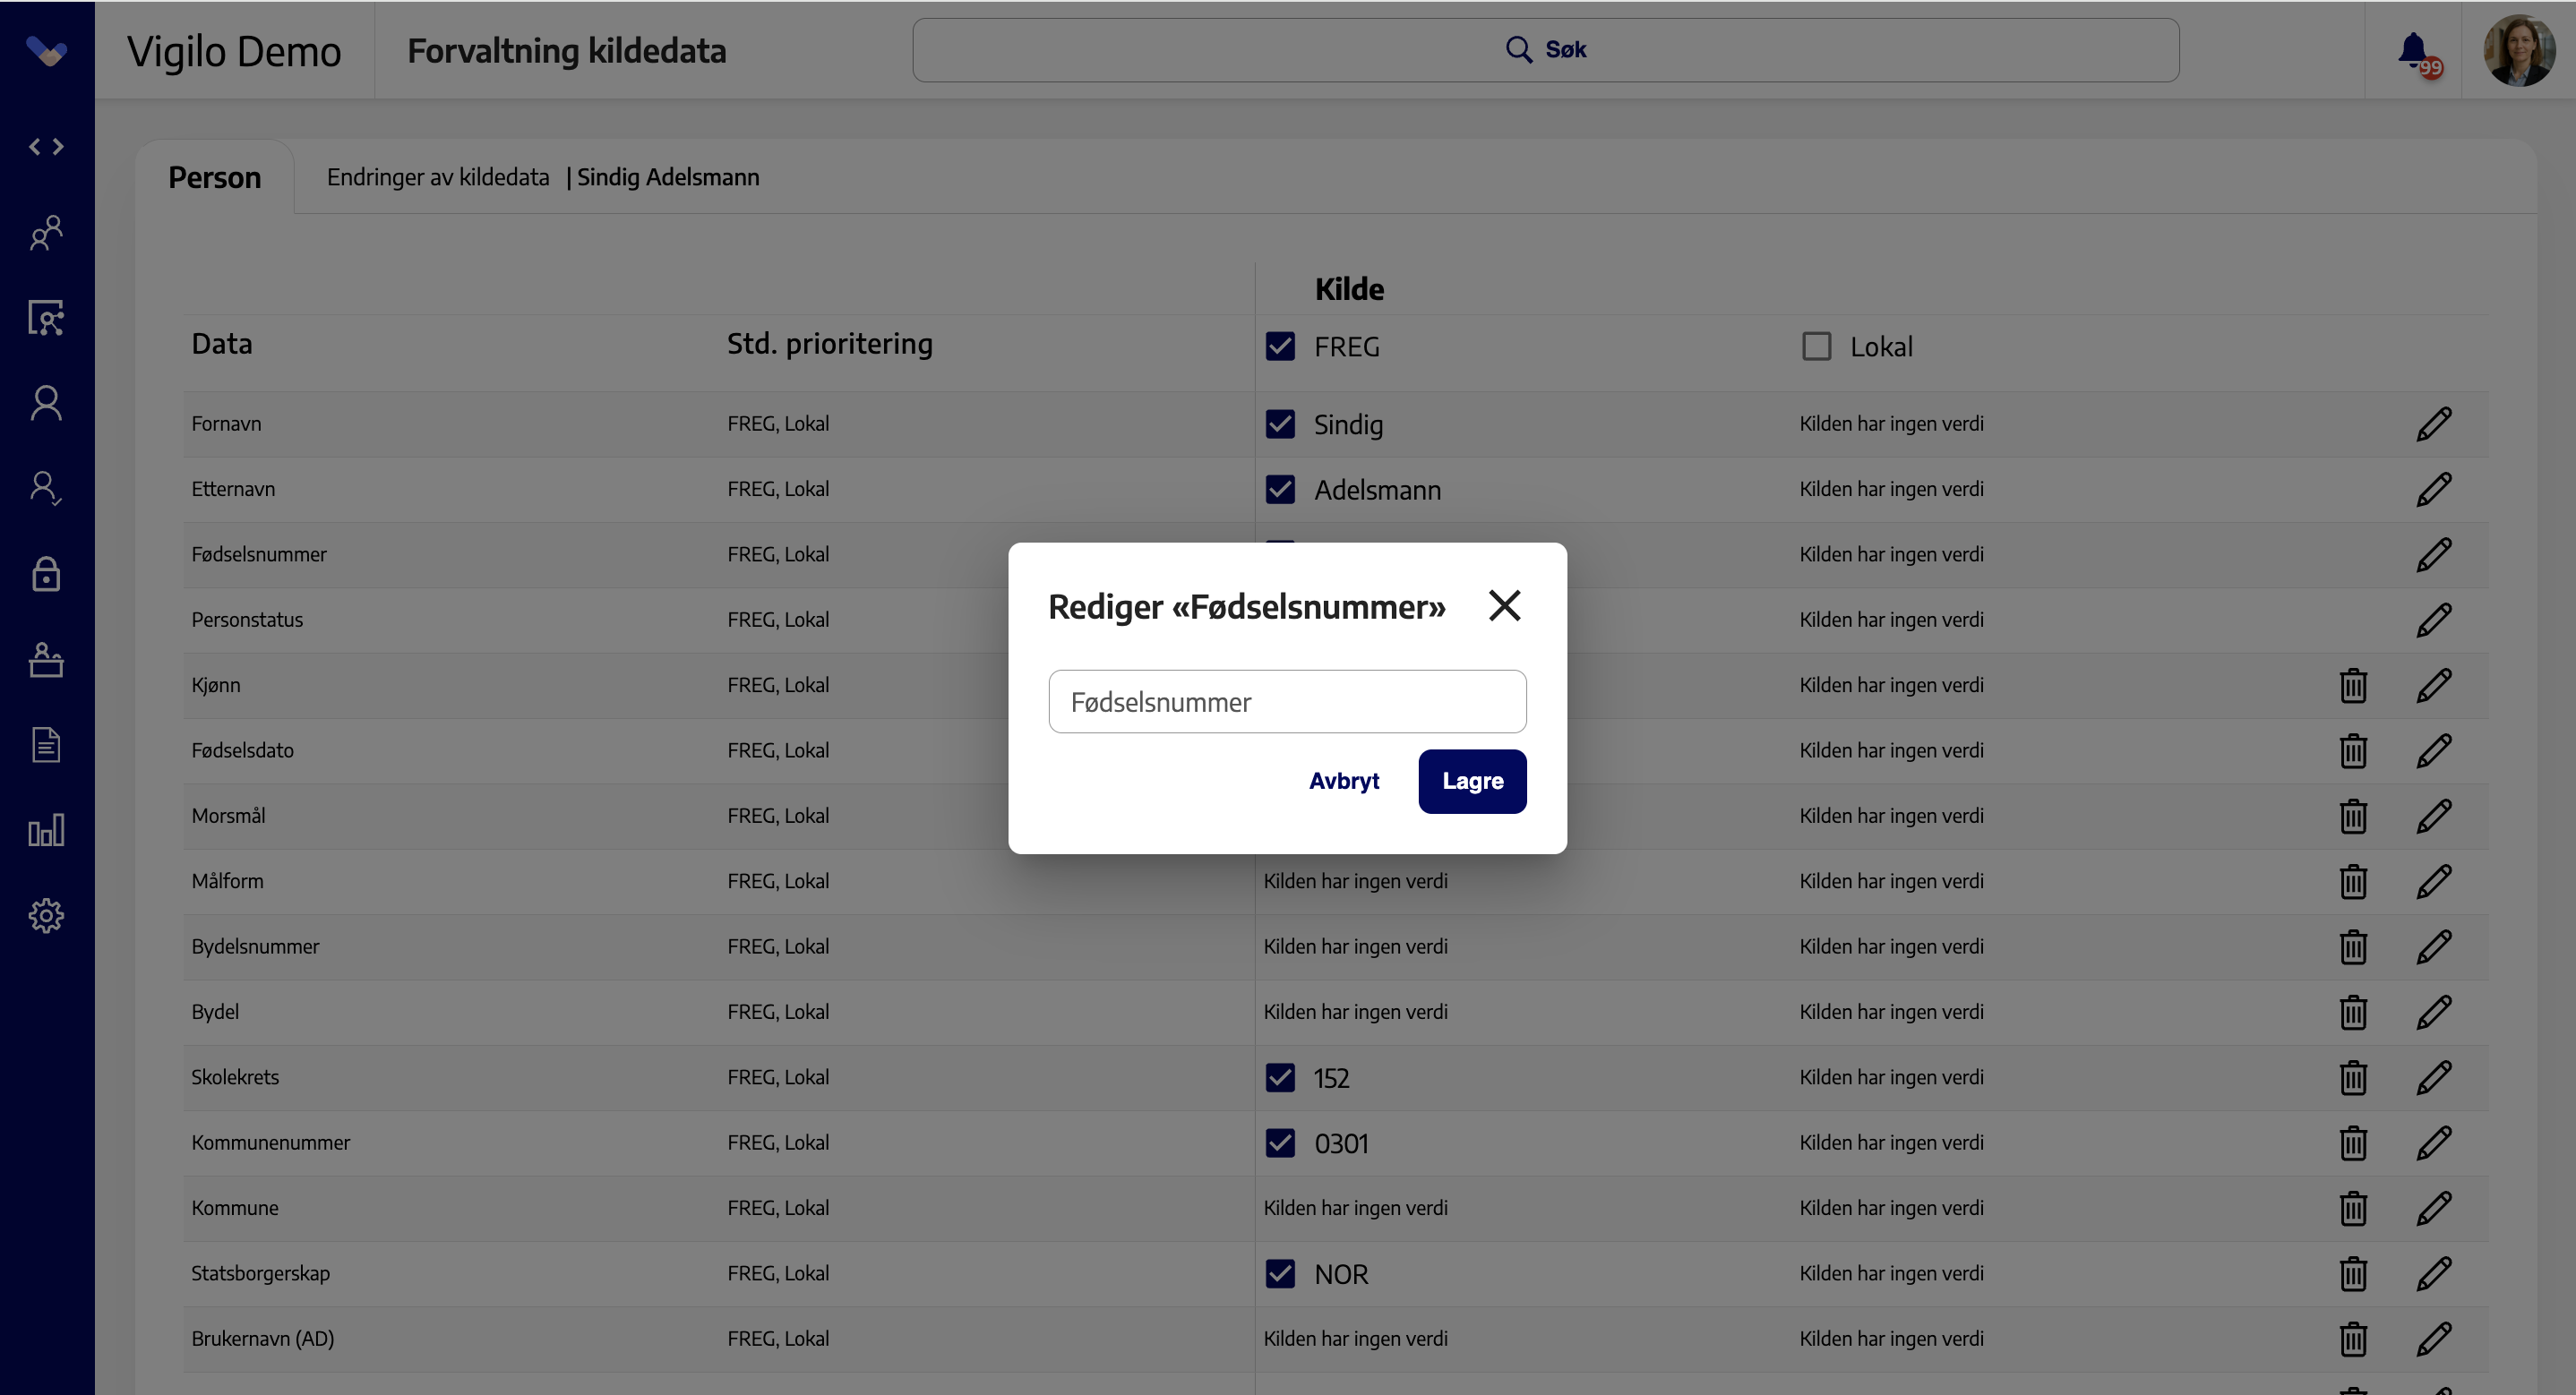Close the Rediger Fødselsnummer dialog
This screenshot has width=2576, height=1395.
[x=1504, y=605]
